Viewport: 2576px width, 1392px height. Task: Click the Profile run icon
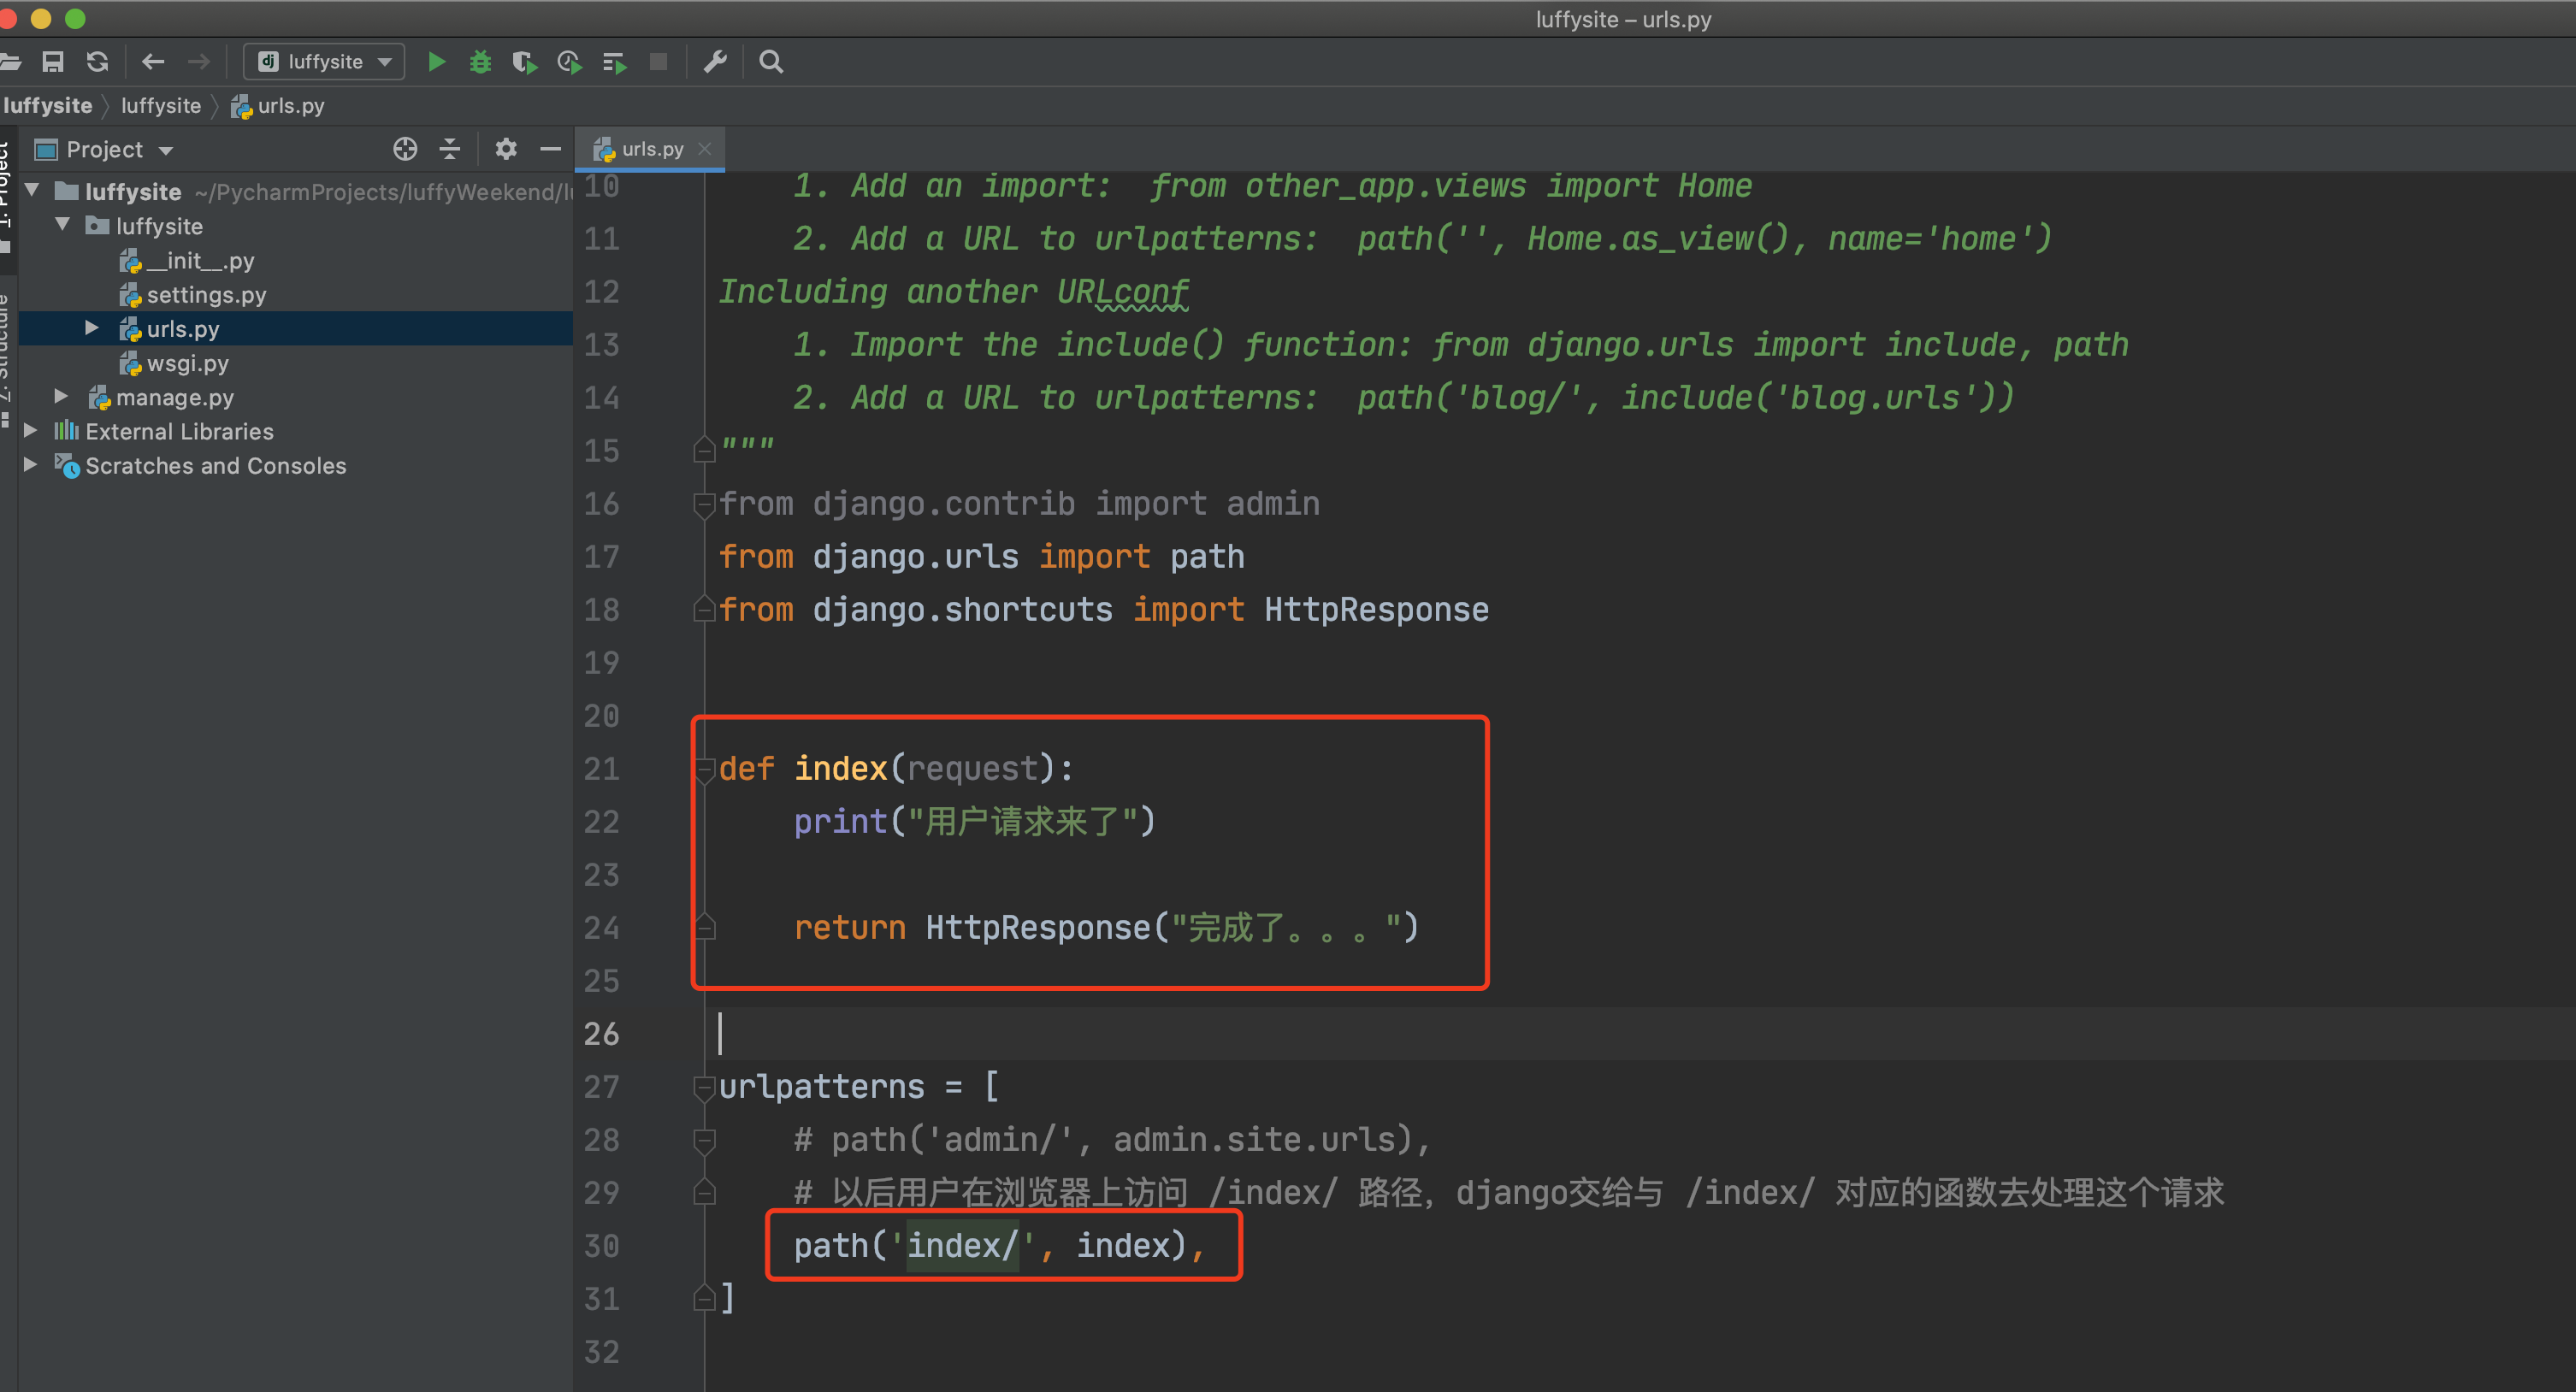pos(569,62)
